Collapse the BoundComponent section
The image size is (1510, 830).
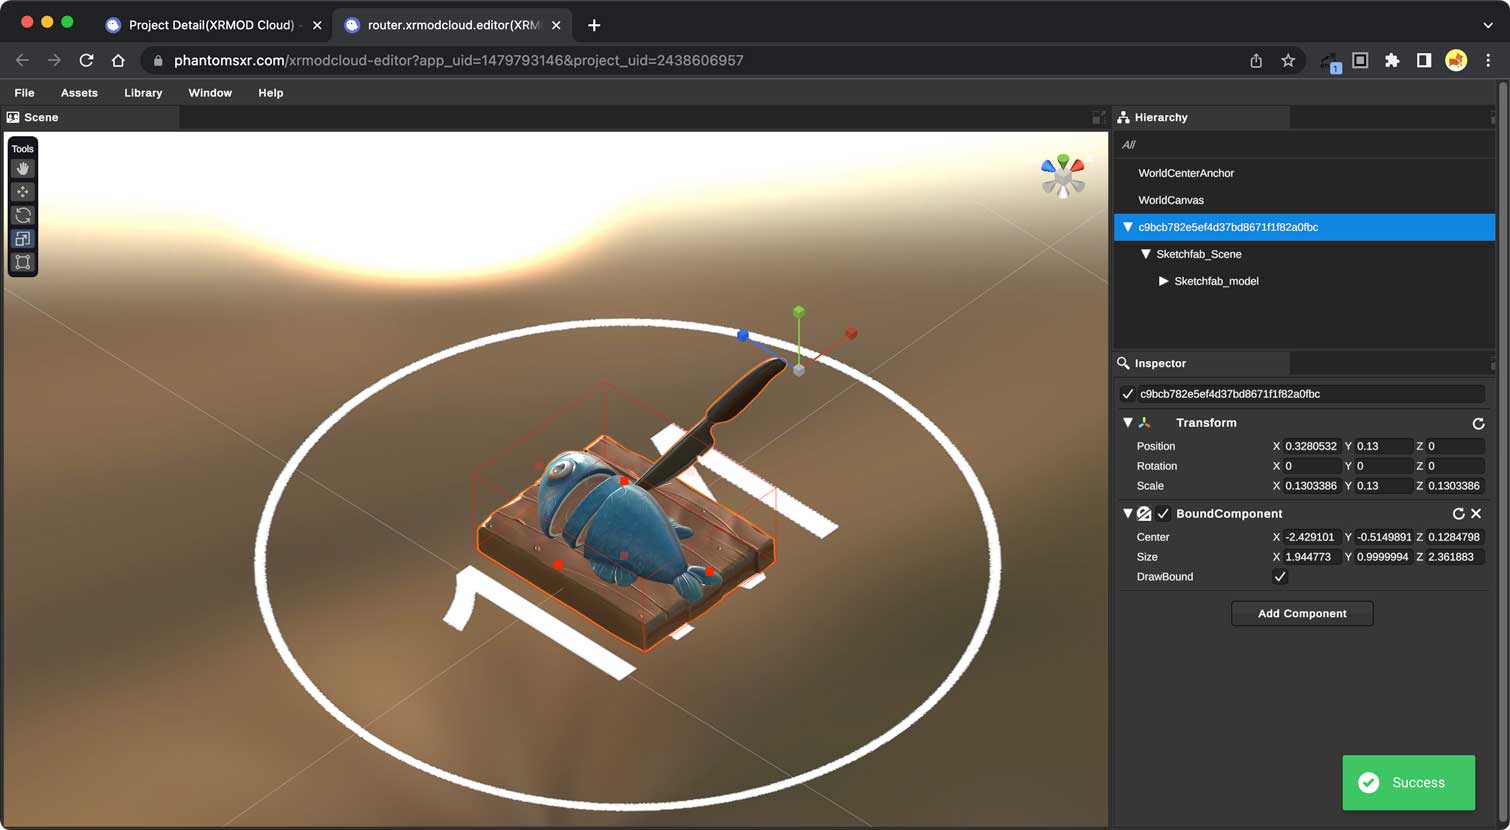coord(1128,514)
